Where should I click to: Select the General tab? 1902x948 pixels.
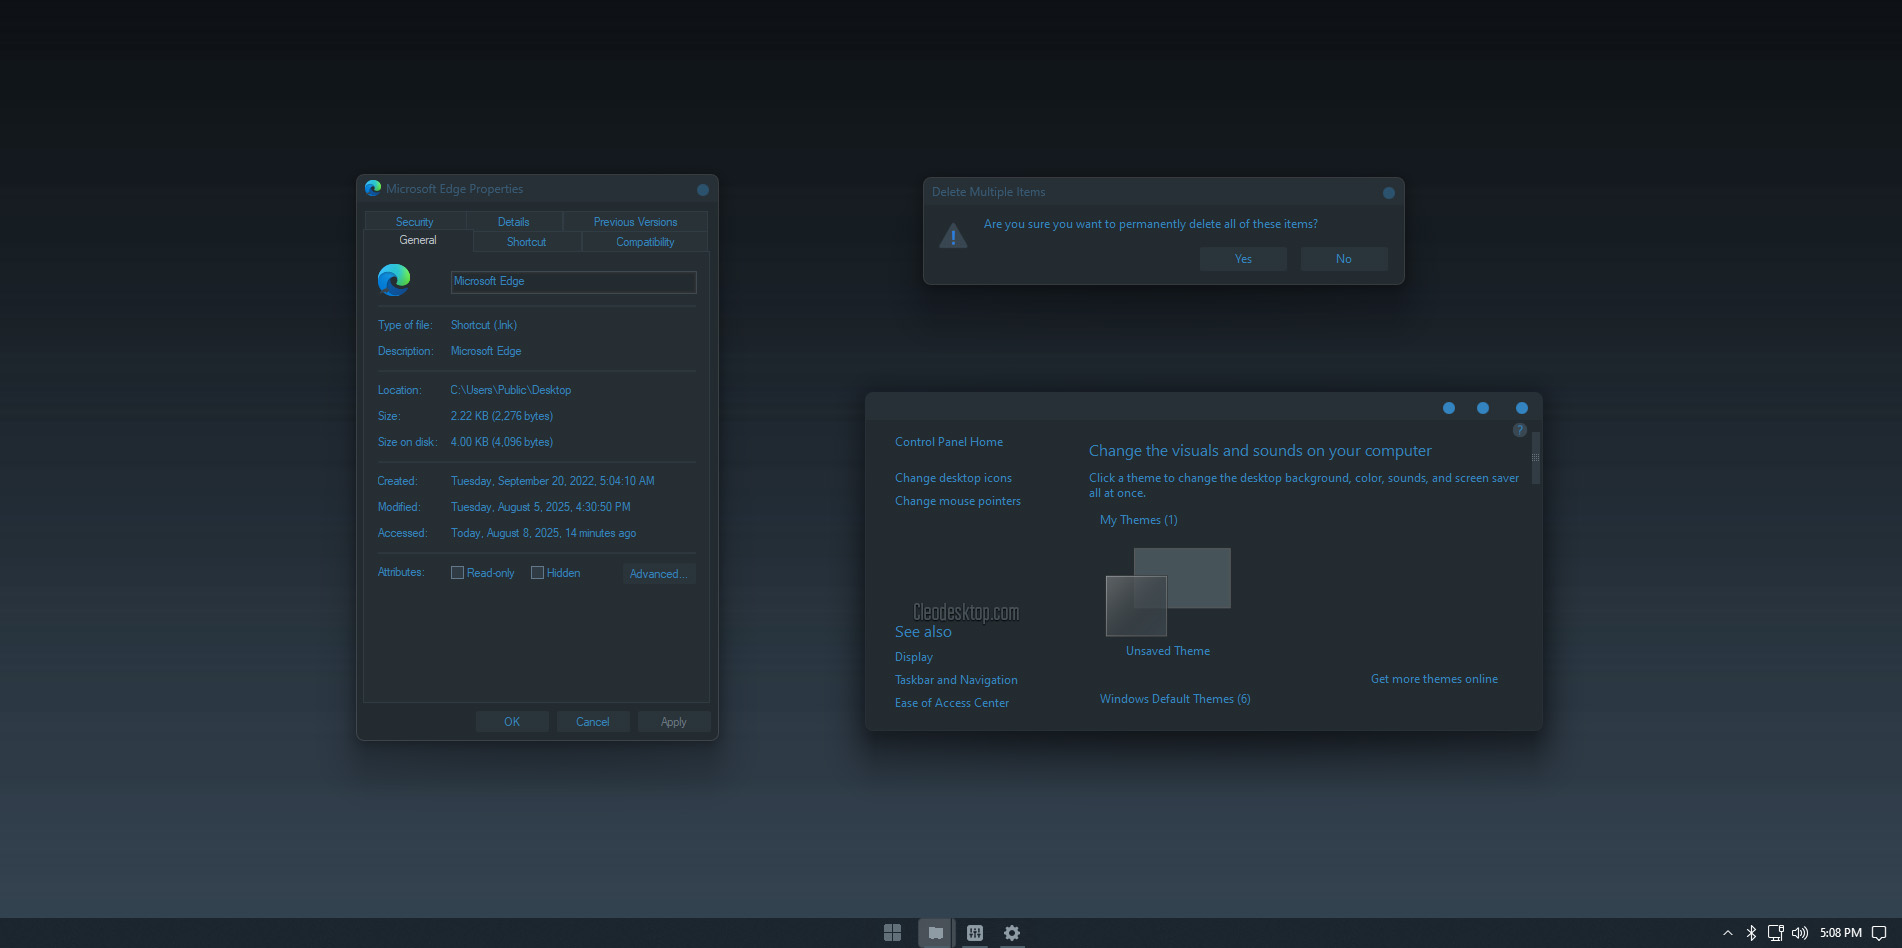(x=418, y=240)
